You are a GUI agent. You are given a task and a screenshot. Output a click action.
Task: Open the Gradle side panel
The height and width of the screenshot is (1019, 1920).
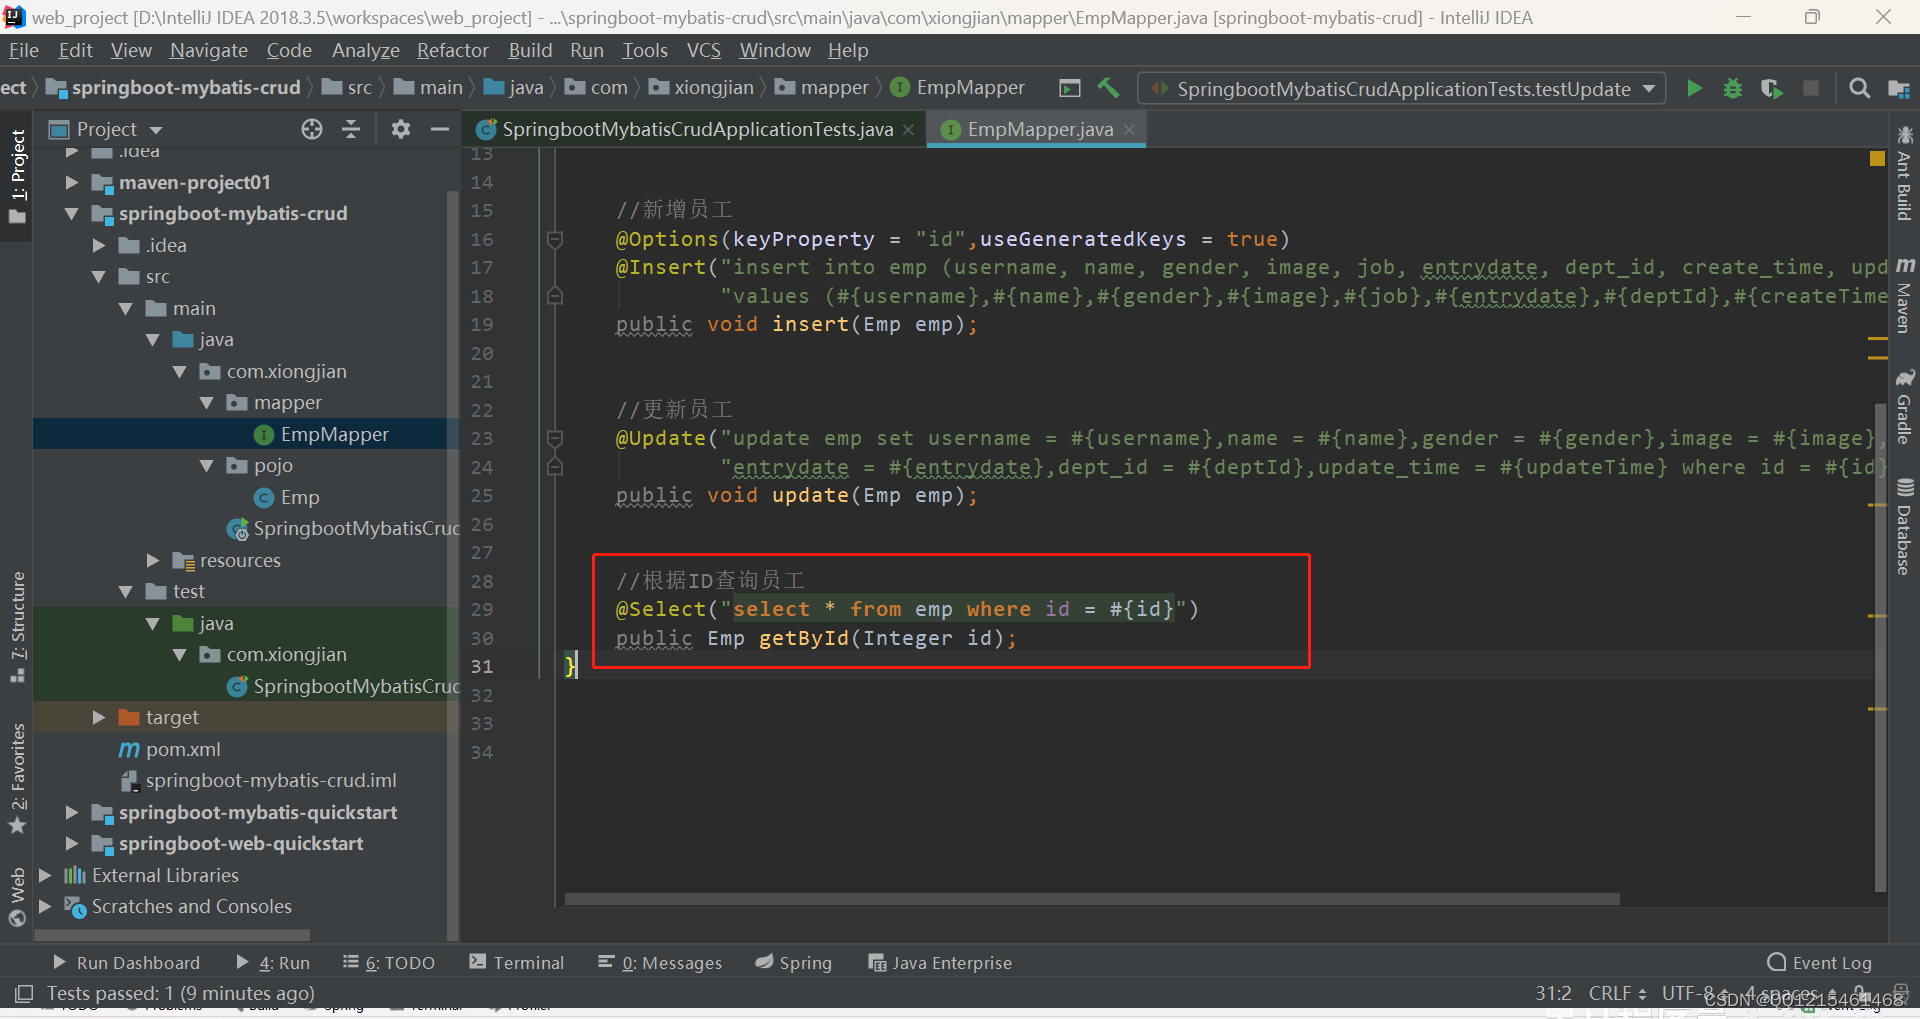(x=1904, y=406)
